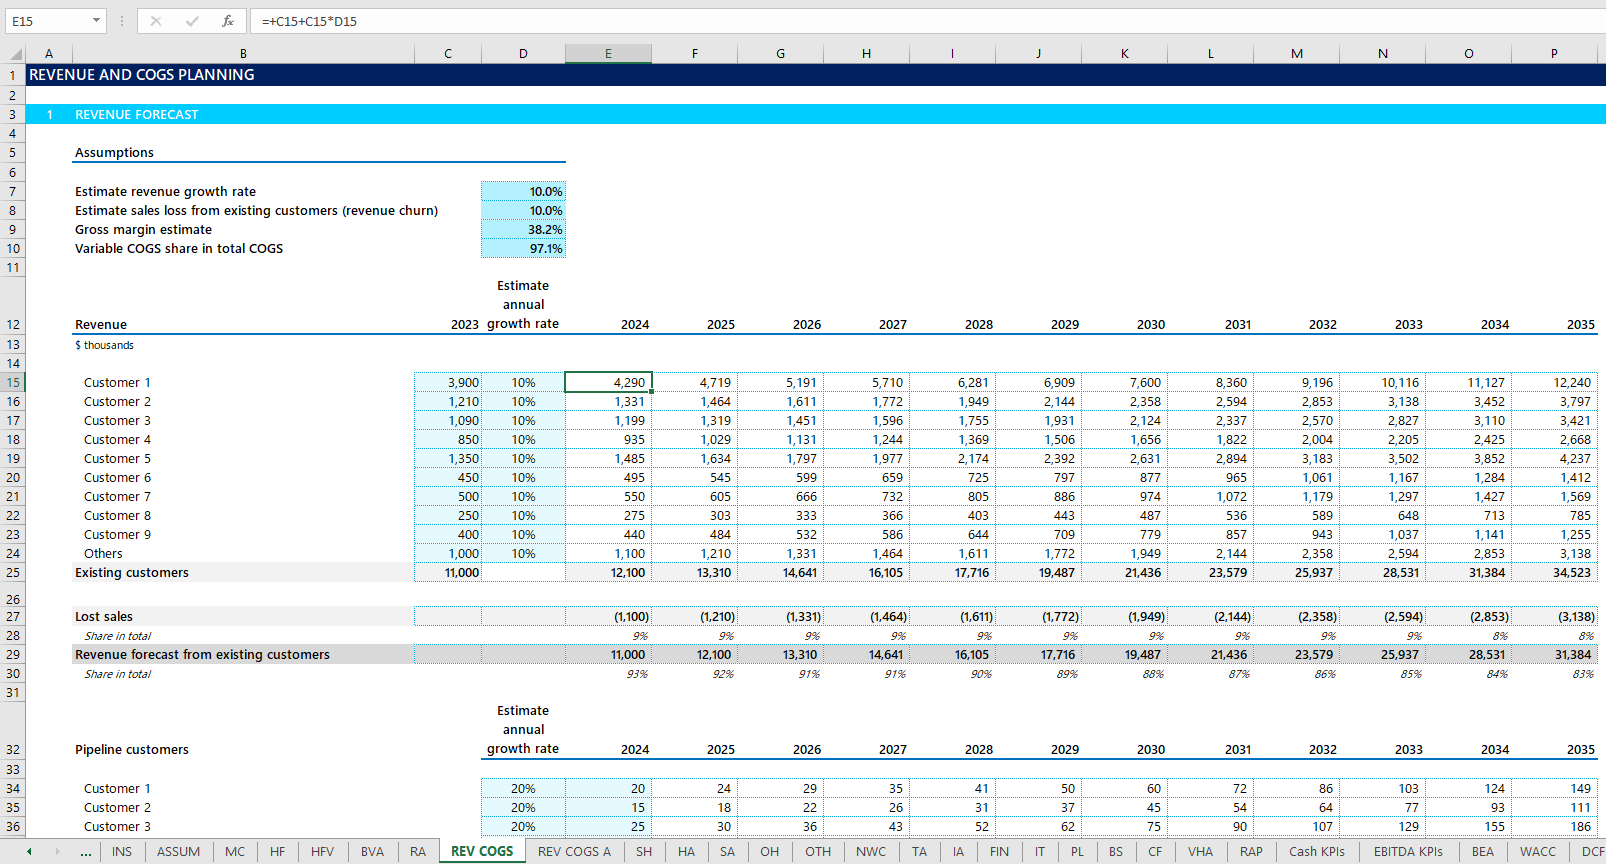1606x864 pixels.
Task: Select row 25 header
Action: coord(13,573)
